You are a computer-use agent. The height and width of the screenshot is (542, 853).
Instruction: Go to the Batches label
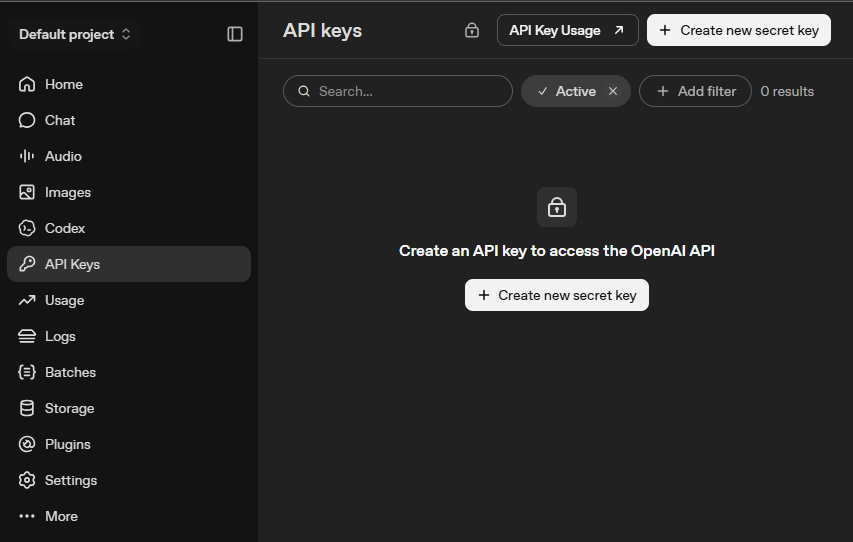coord(71,372)
